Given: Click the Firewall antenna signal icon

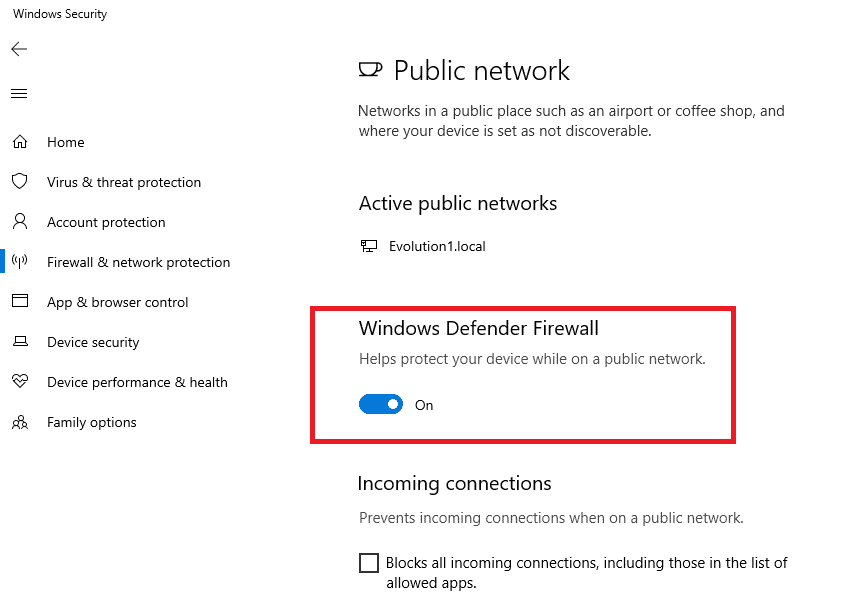Looking at the screenshot, I should [x=20, y=262].
